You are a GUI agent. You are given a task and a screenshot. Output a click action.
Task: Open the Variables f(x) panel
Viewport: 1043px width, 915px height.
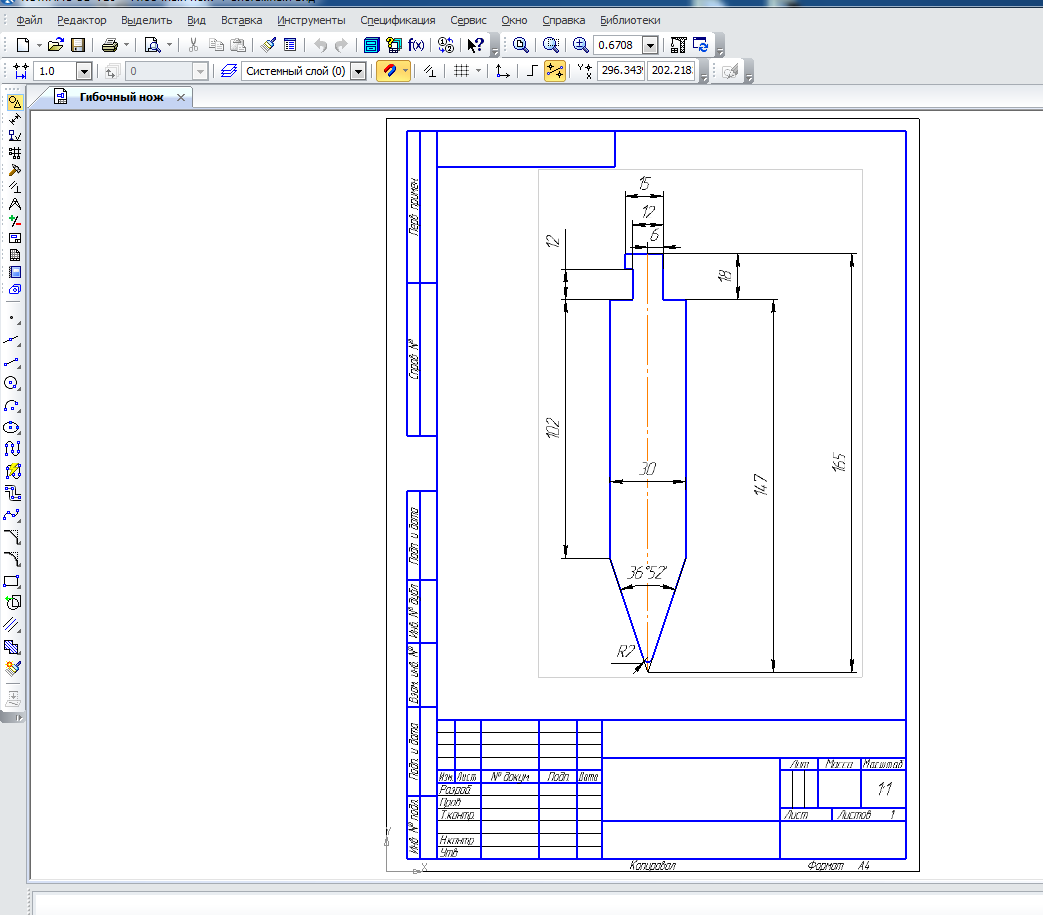point(416,45)
